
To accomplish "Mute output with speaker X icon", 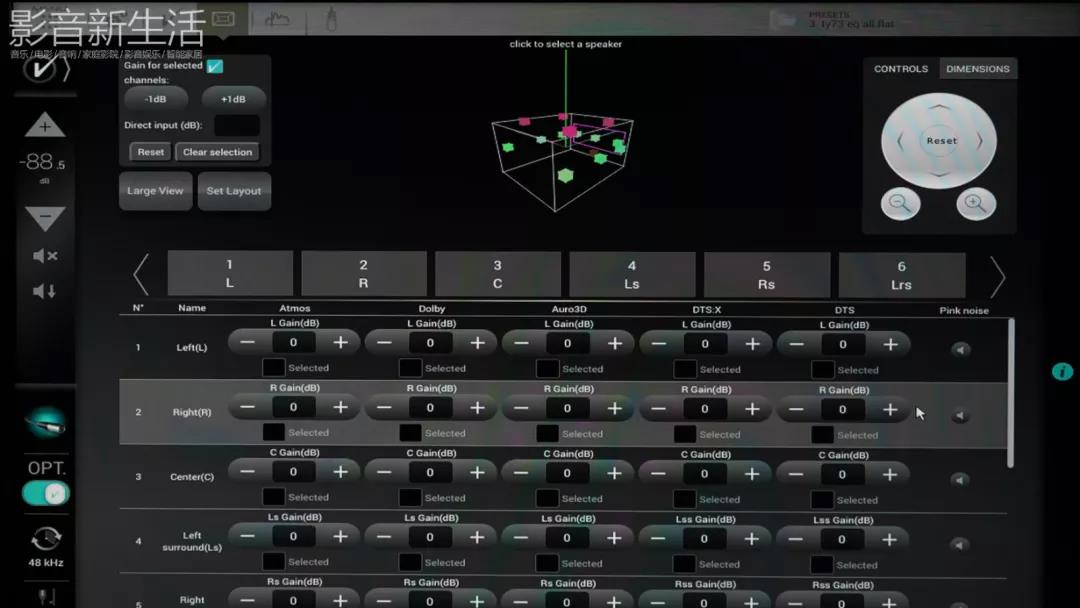I will point(45,256).
